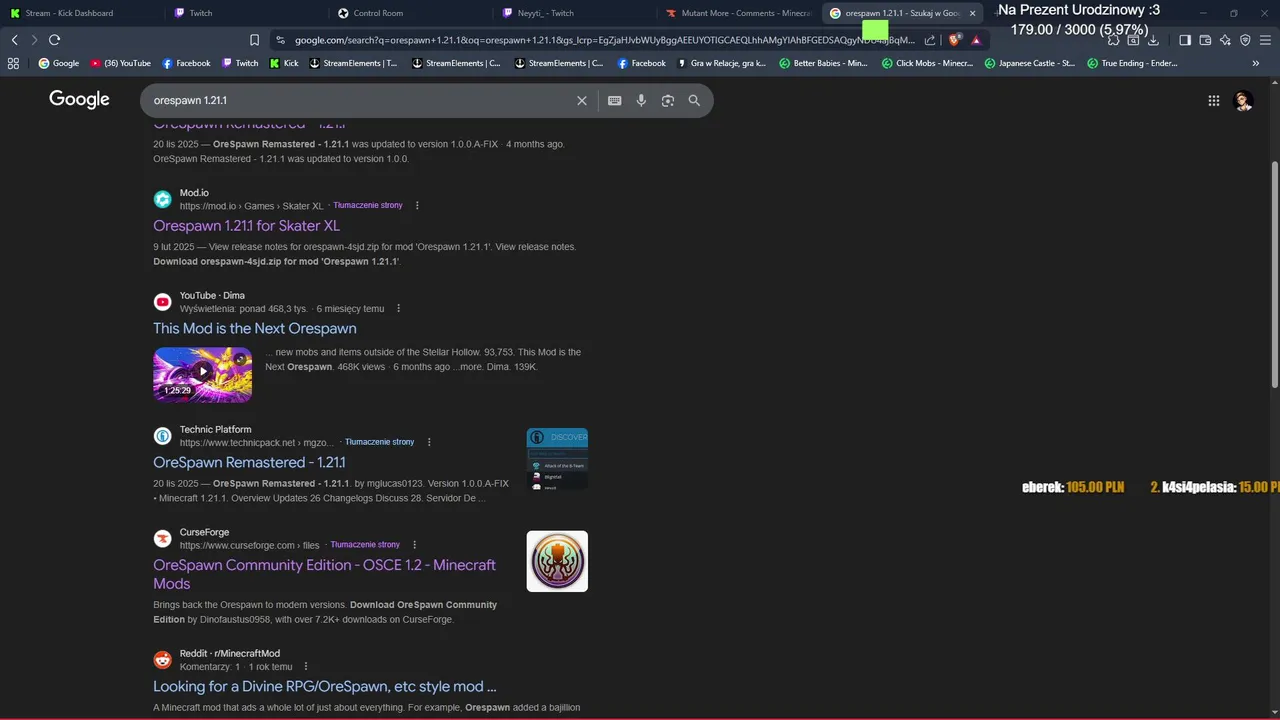Start voice search with microphone icon
The height and width of the screenshot is (720, 1280).
pos(641,100)
